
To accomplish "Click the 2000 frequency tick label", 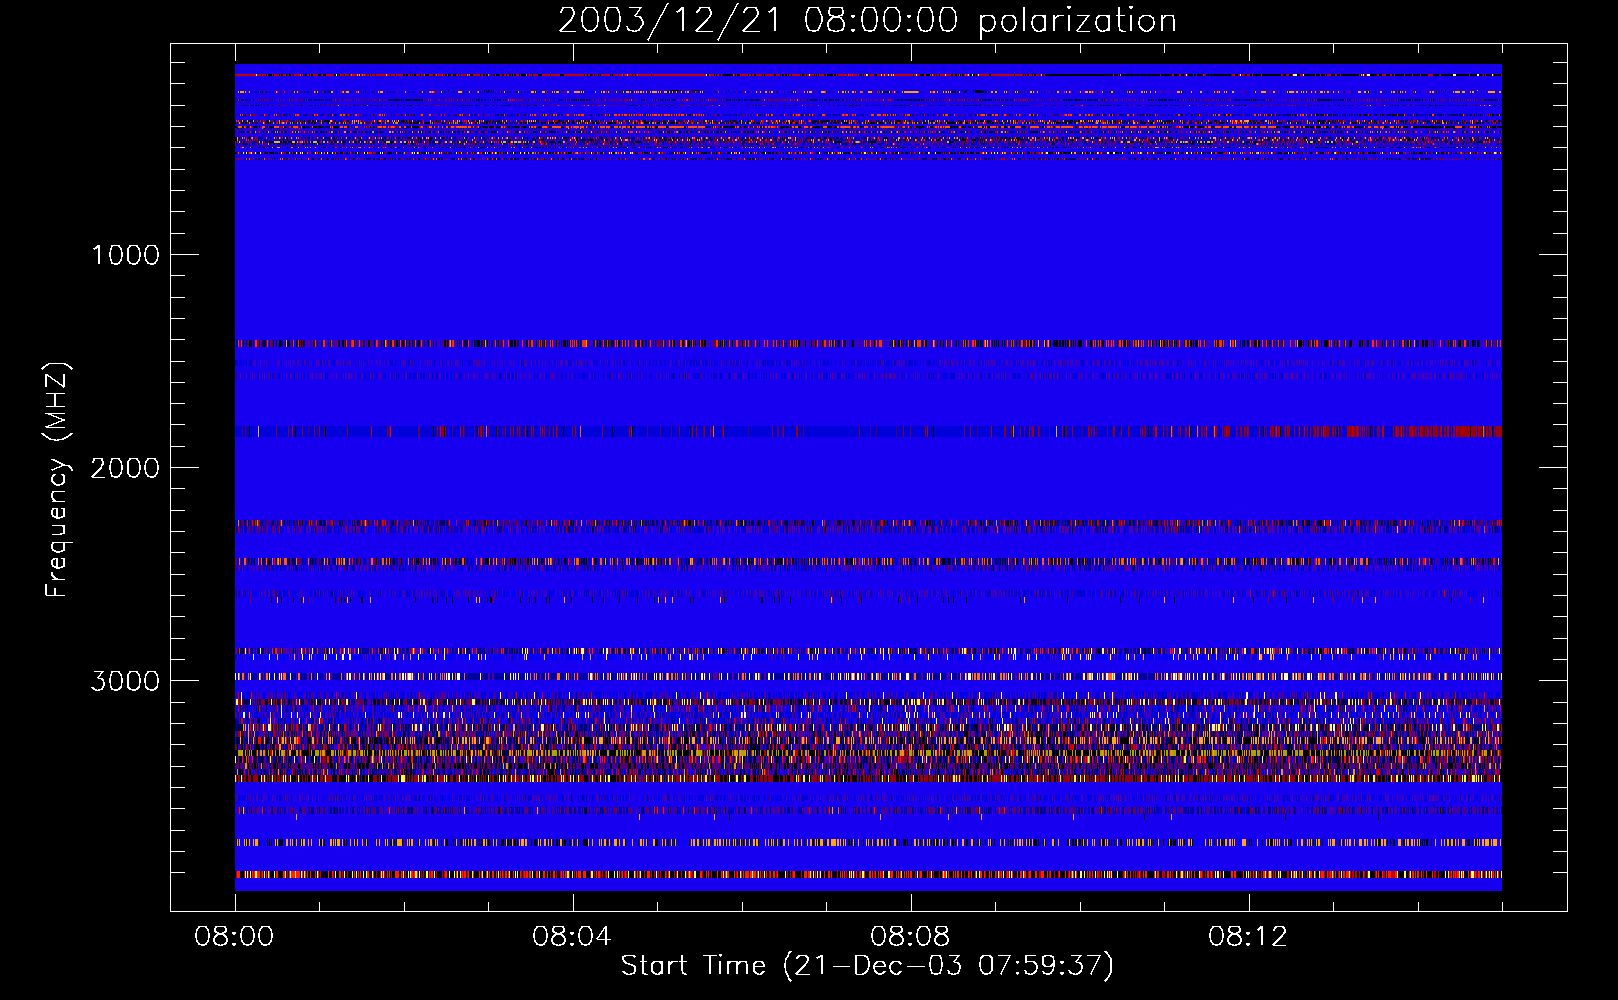I will (125, 468).
